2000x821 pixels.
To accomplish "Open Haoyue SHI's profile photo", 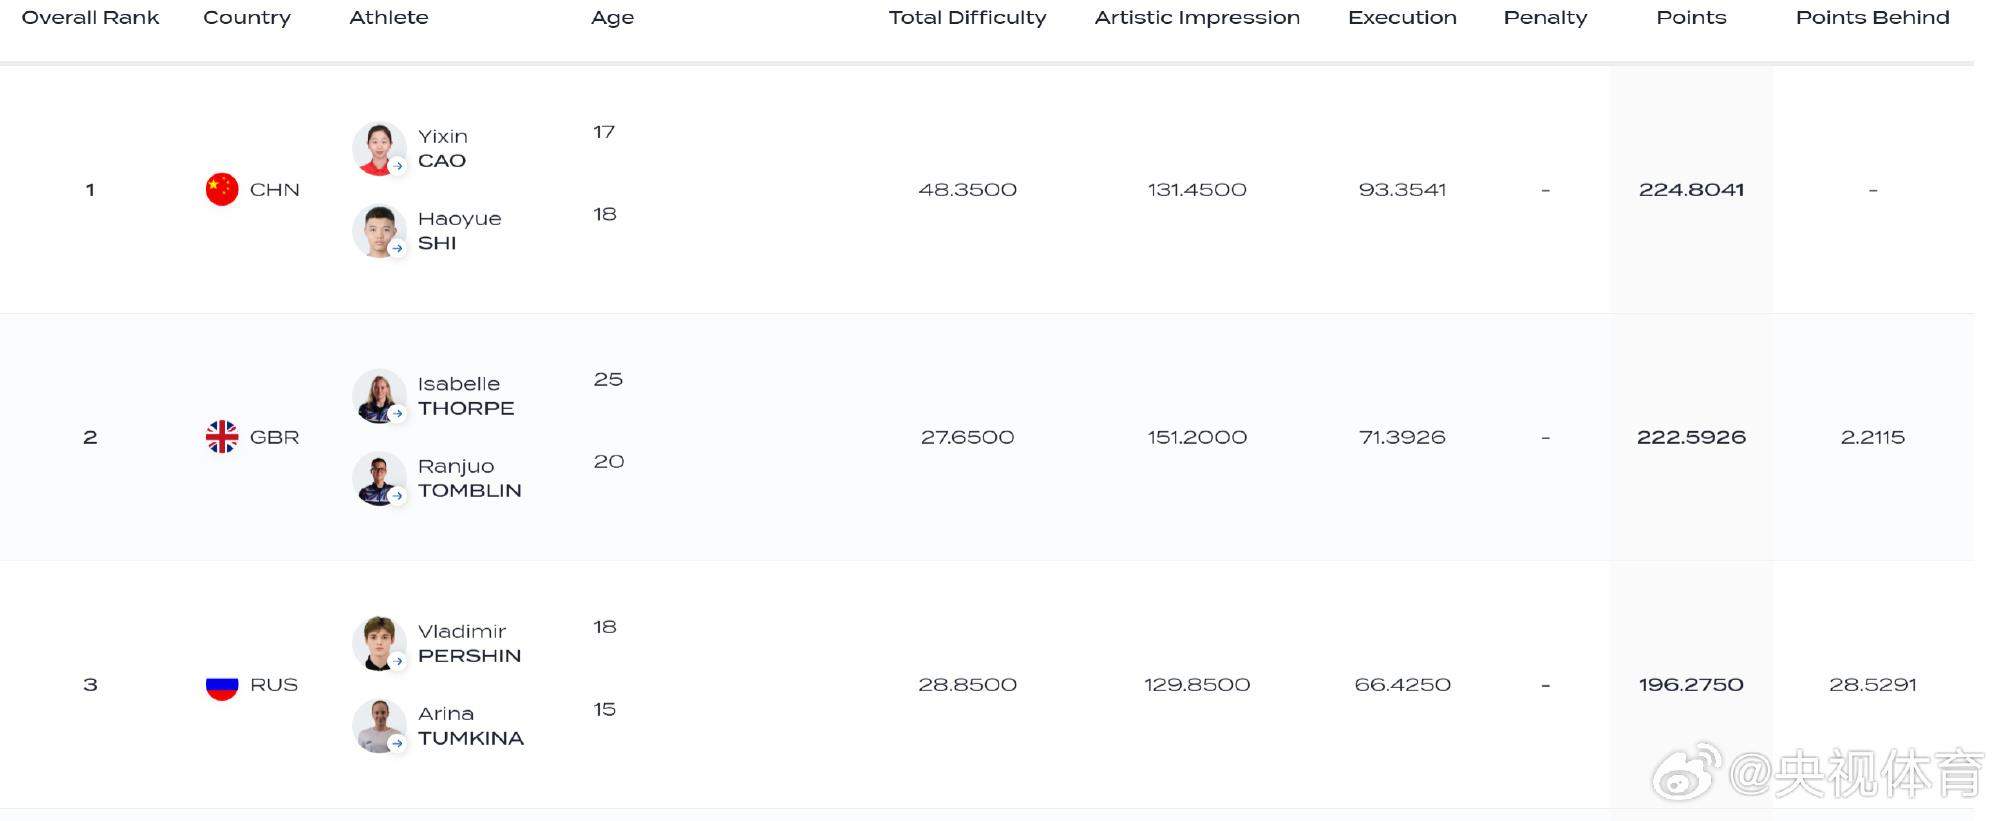I will click(379, 231).
